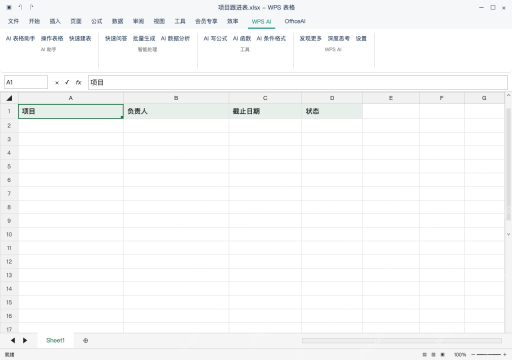This screenshot has width=512, height=360.
Task: Switch to the 工具 tab
Action: [x=180, y=21]
